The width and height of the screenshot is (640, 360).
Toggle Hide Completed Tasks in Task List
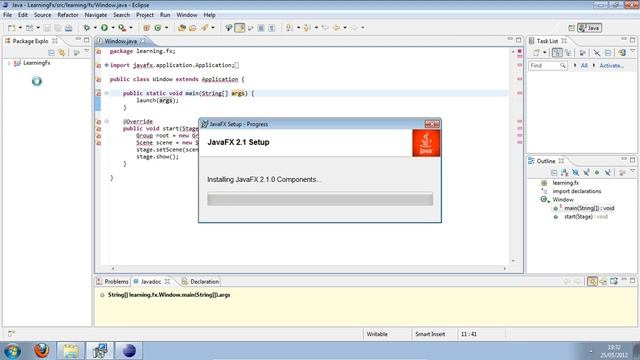pyautogui.click(x=597, y=53)
